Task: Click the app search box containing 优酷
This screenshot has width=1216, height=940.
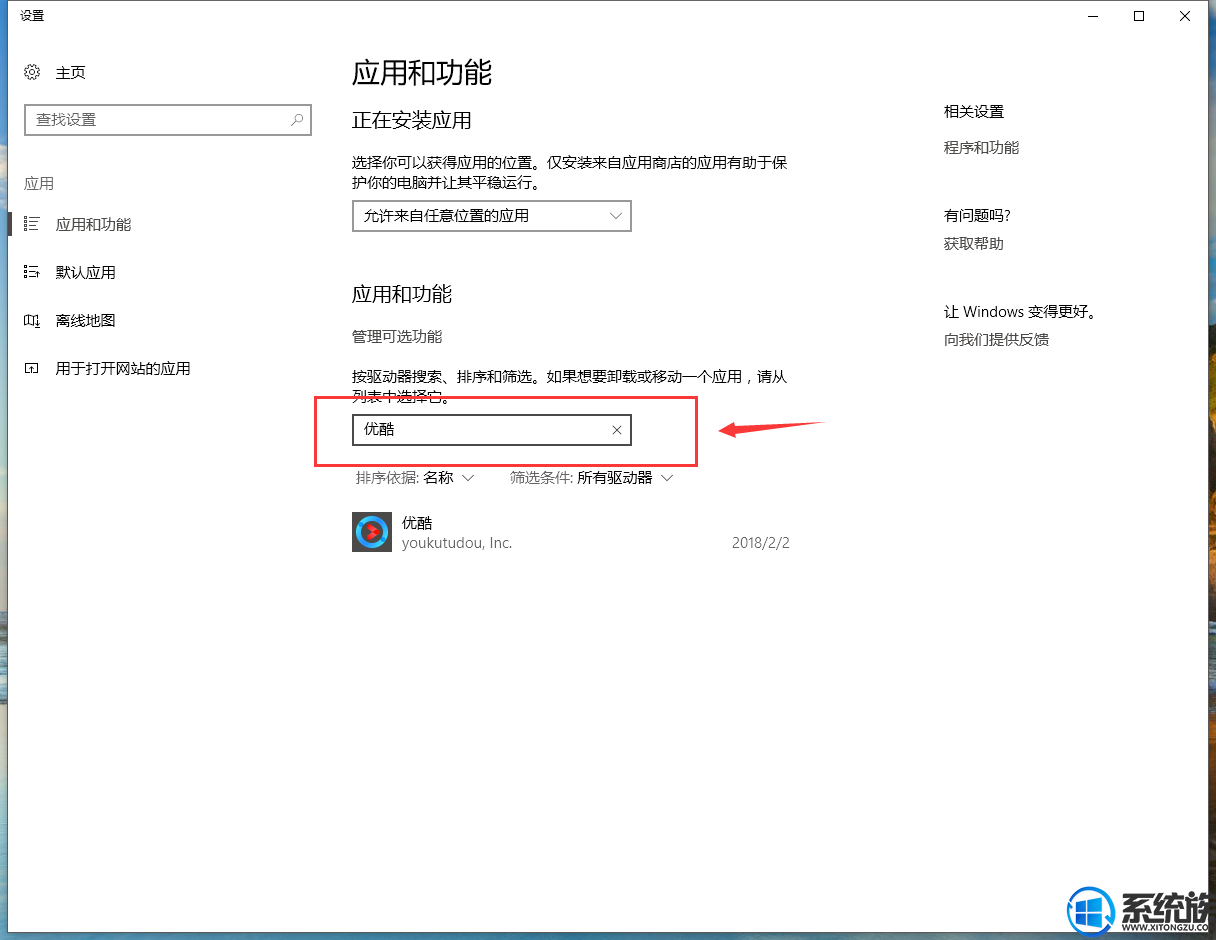Action: (x=492, y=430)
